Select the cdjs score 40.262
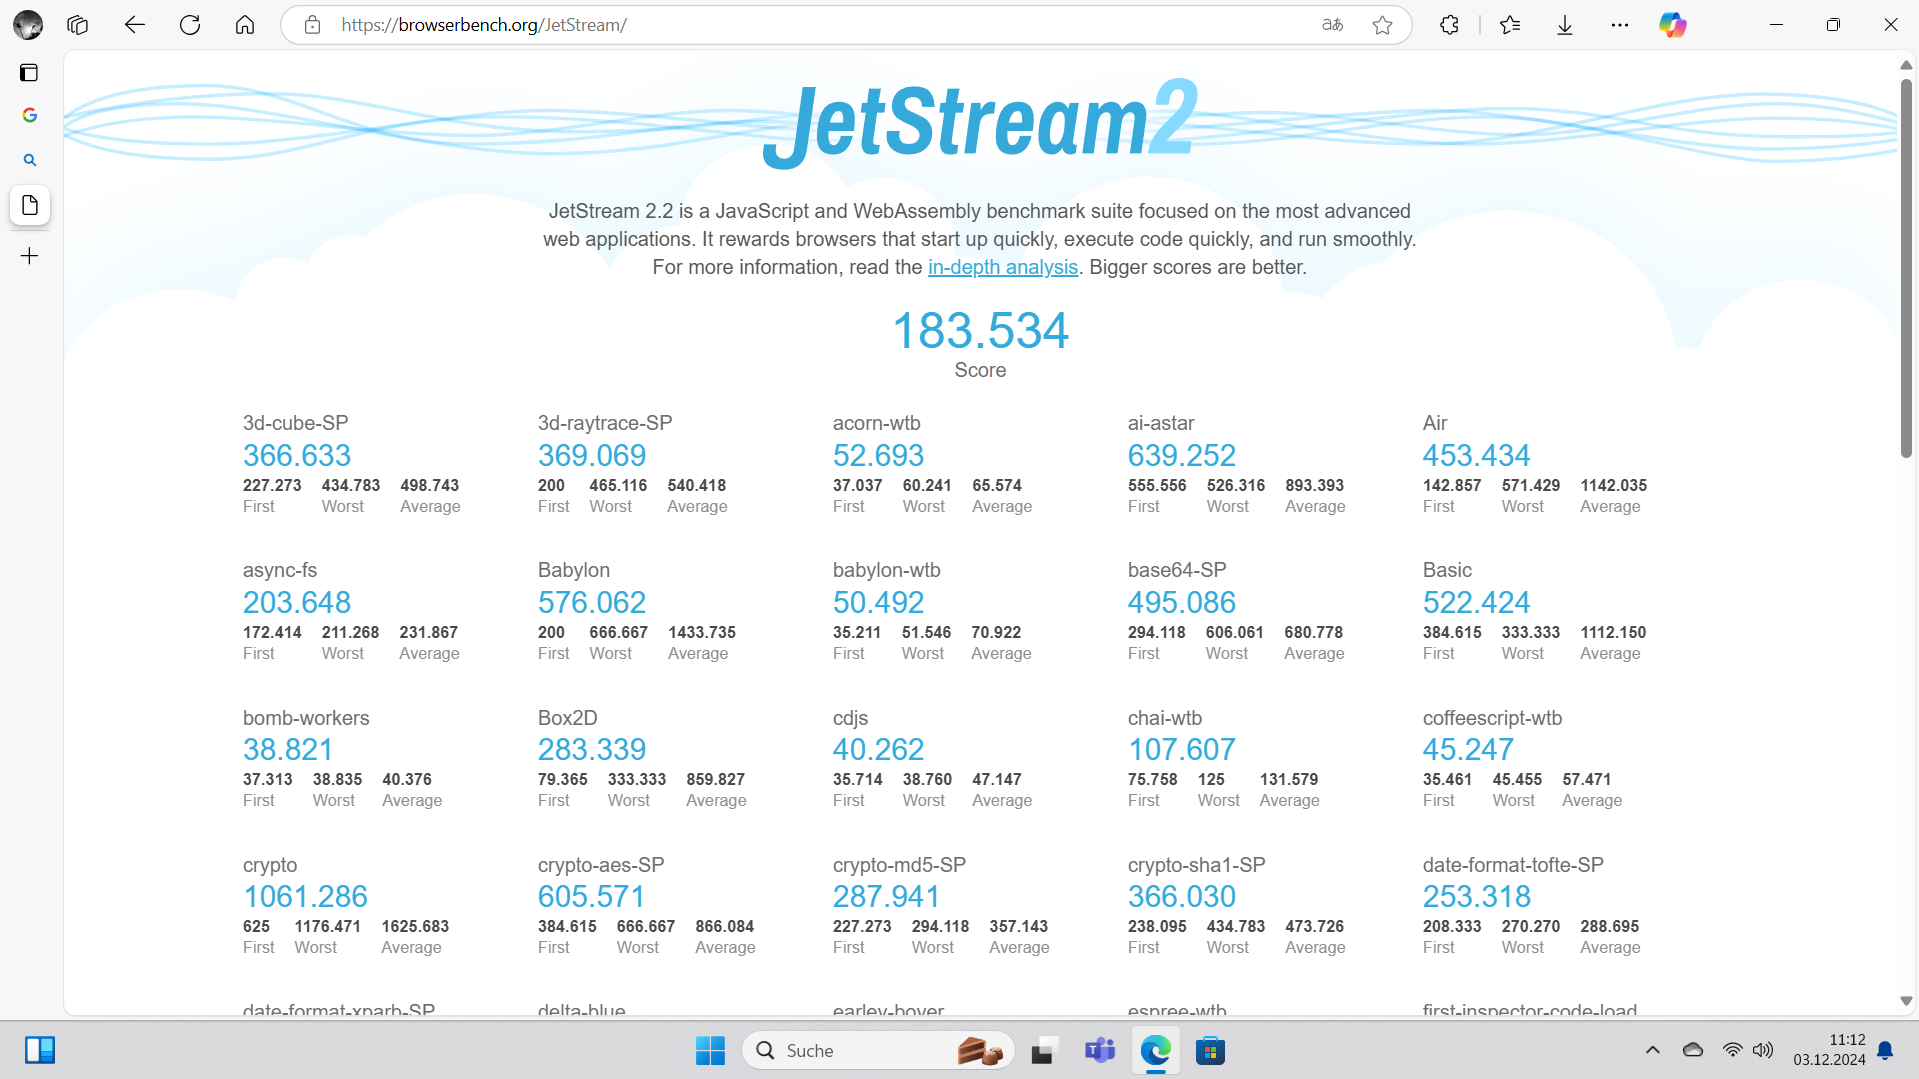 tap(878, 750)
